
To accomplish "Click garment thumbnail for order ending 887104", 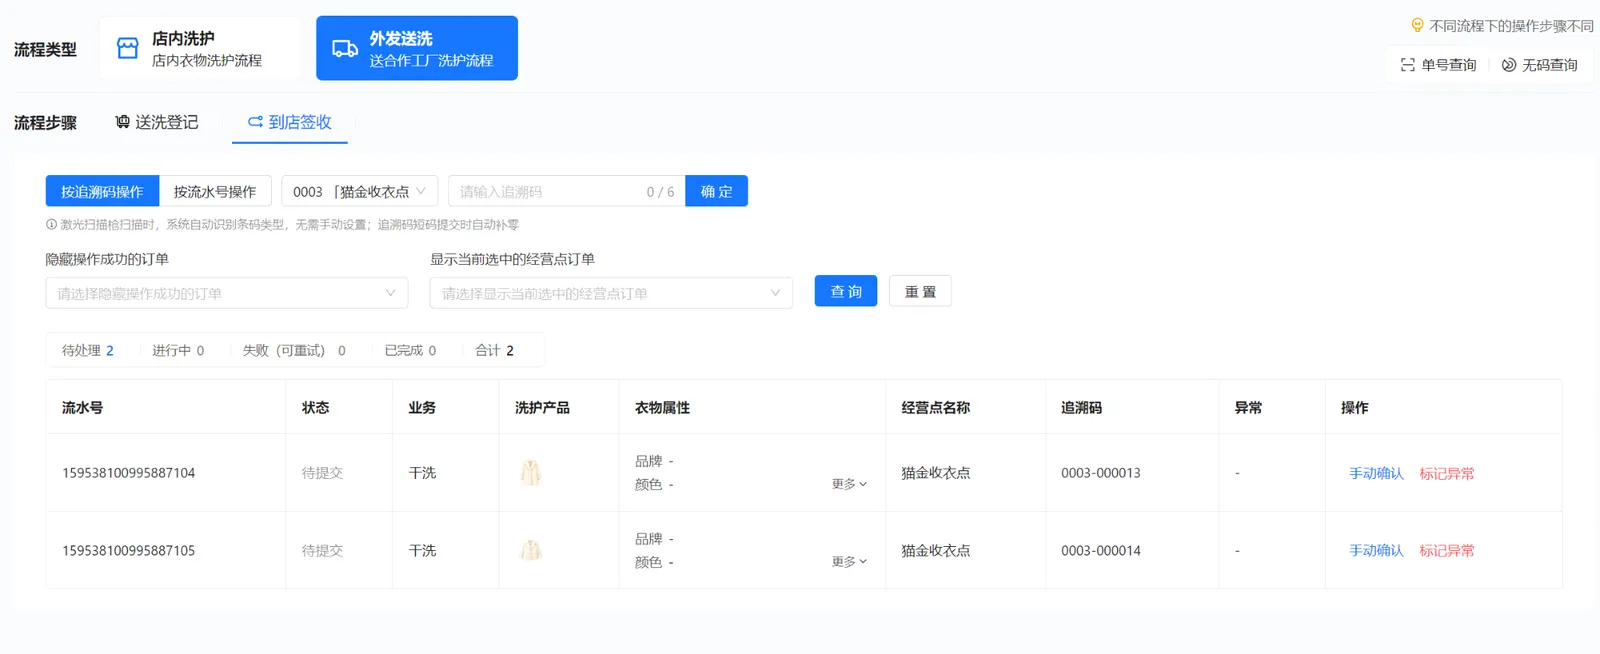I will (x=531, y=472).
